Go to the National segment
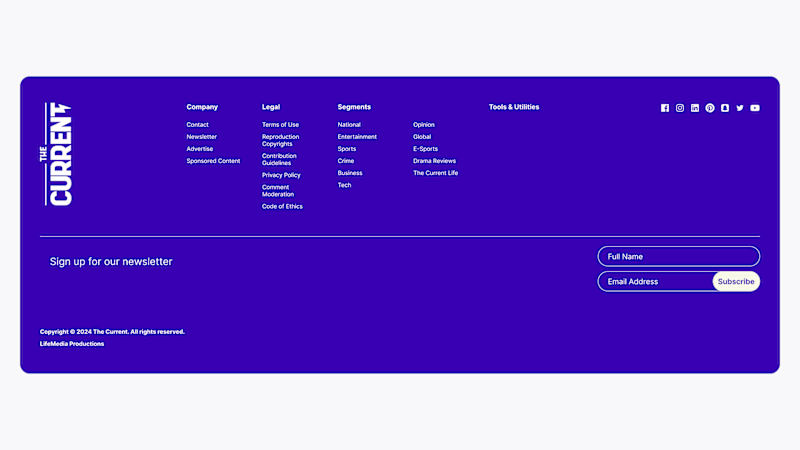Viewport: 800px width, 450px height. [349, 124]
